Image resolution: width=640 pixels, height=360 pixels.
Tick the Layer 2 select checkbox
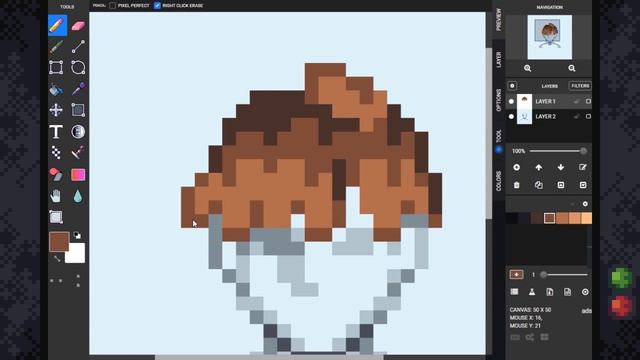coord(588,116)
